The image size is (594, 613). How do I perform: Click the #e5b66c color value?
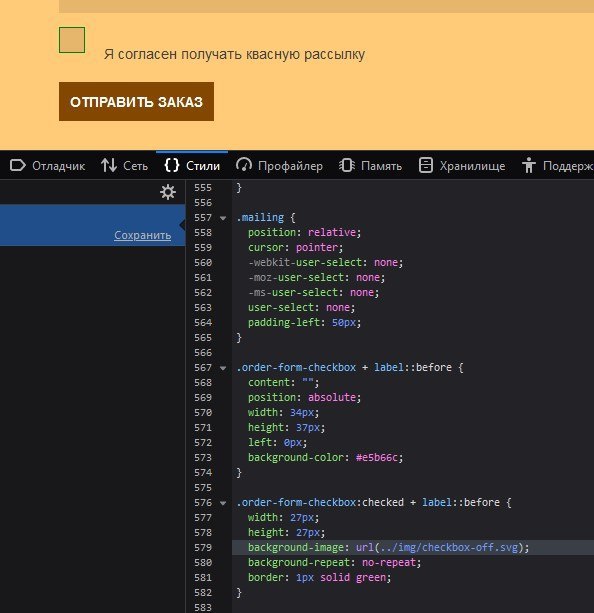coord(377,457)
